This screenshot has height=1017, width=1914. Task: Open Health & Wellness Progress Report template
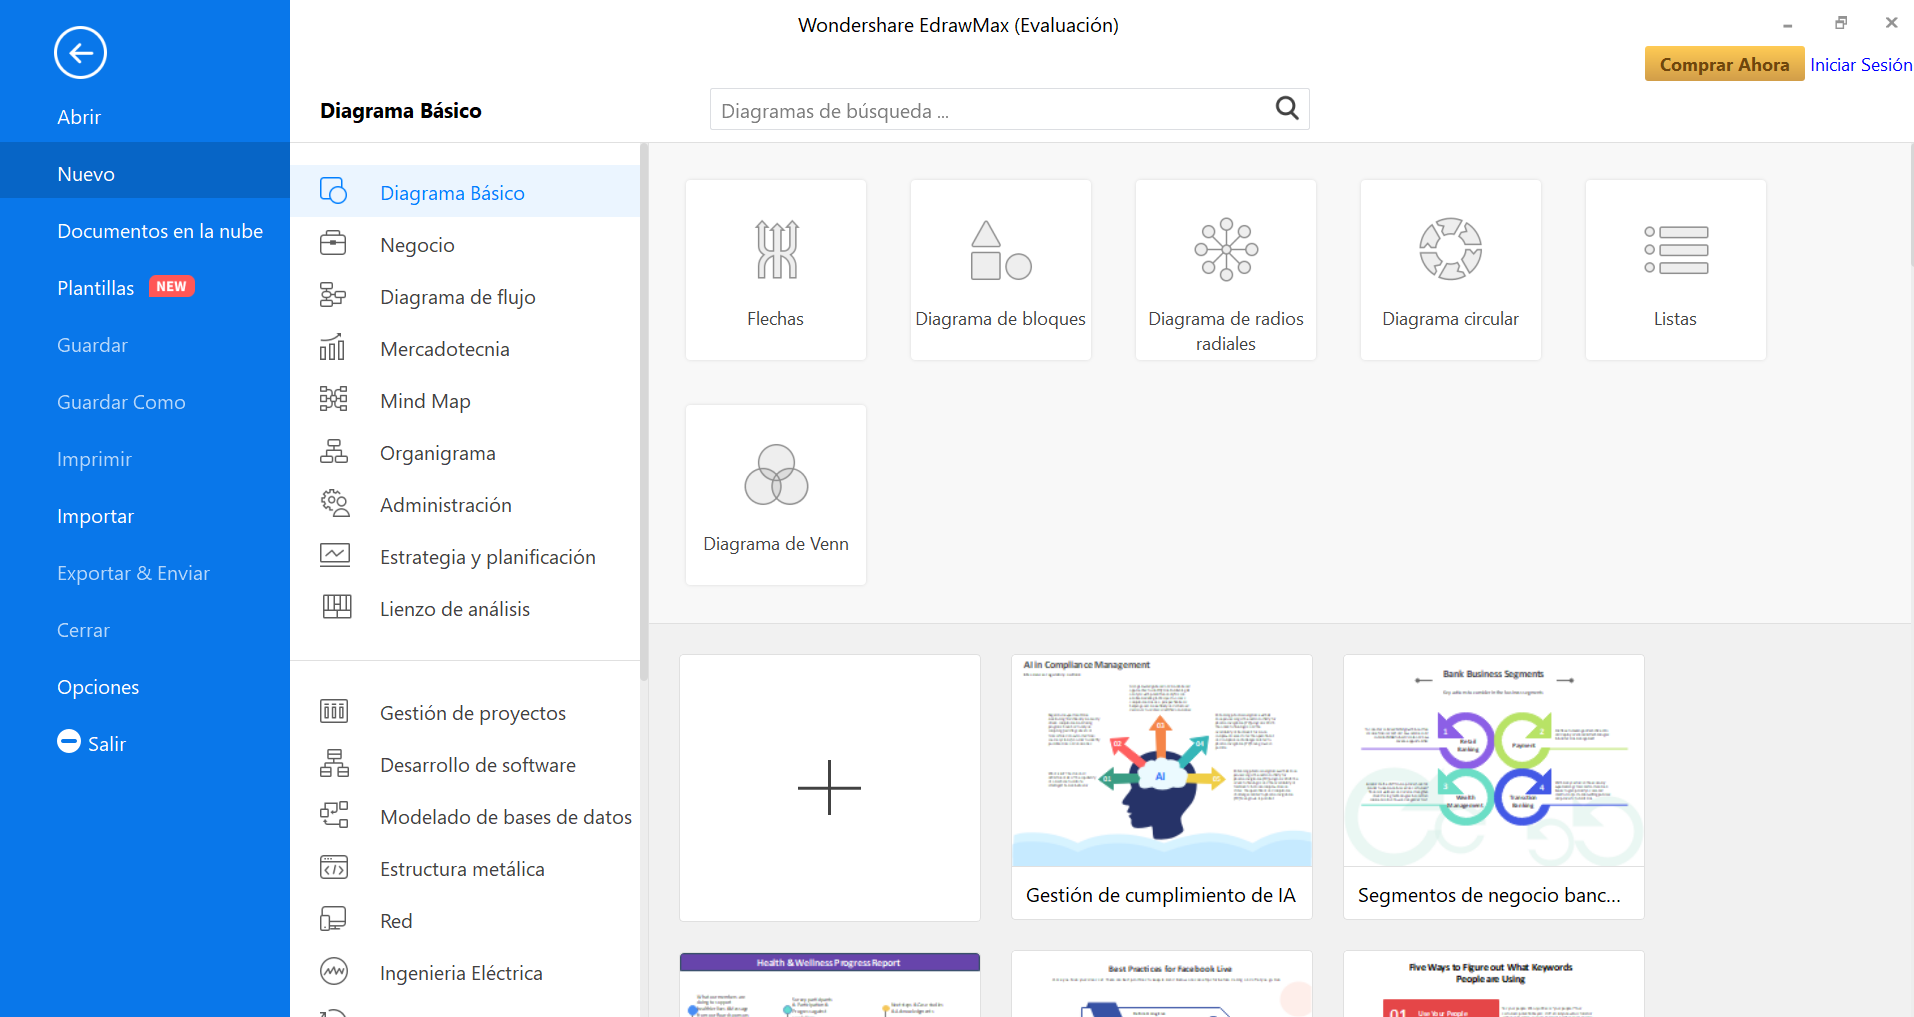click(830, 984)
